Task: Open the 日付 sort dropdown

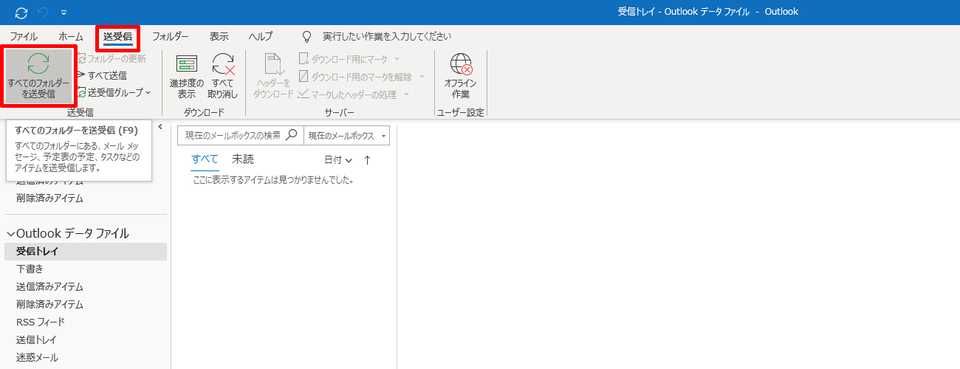Action: coord(338,160)
